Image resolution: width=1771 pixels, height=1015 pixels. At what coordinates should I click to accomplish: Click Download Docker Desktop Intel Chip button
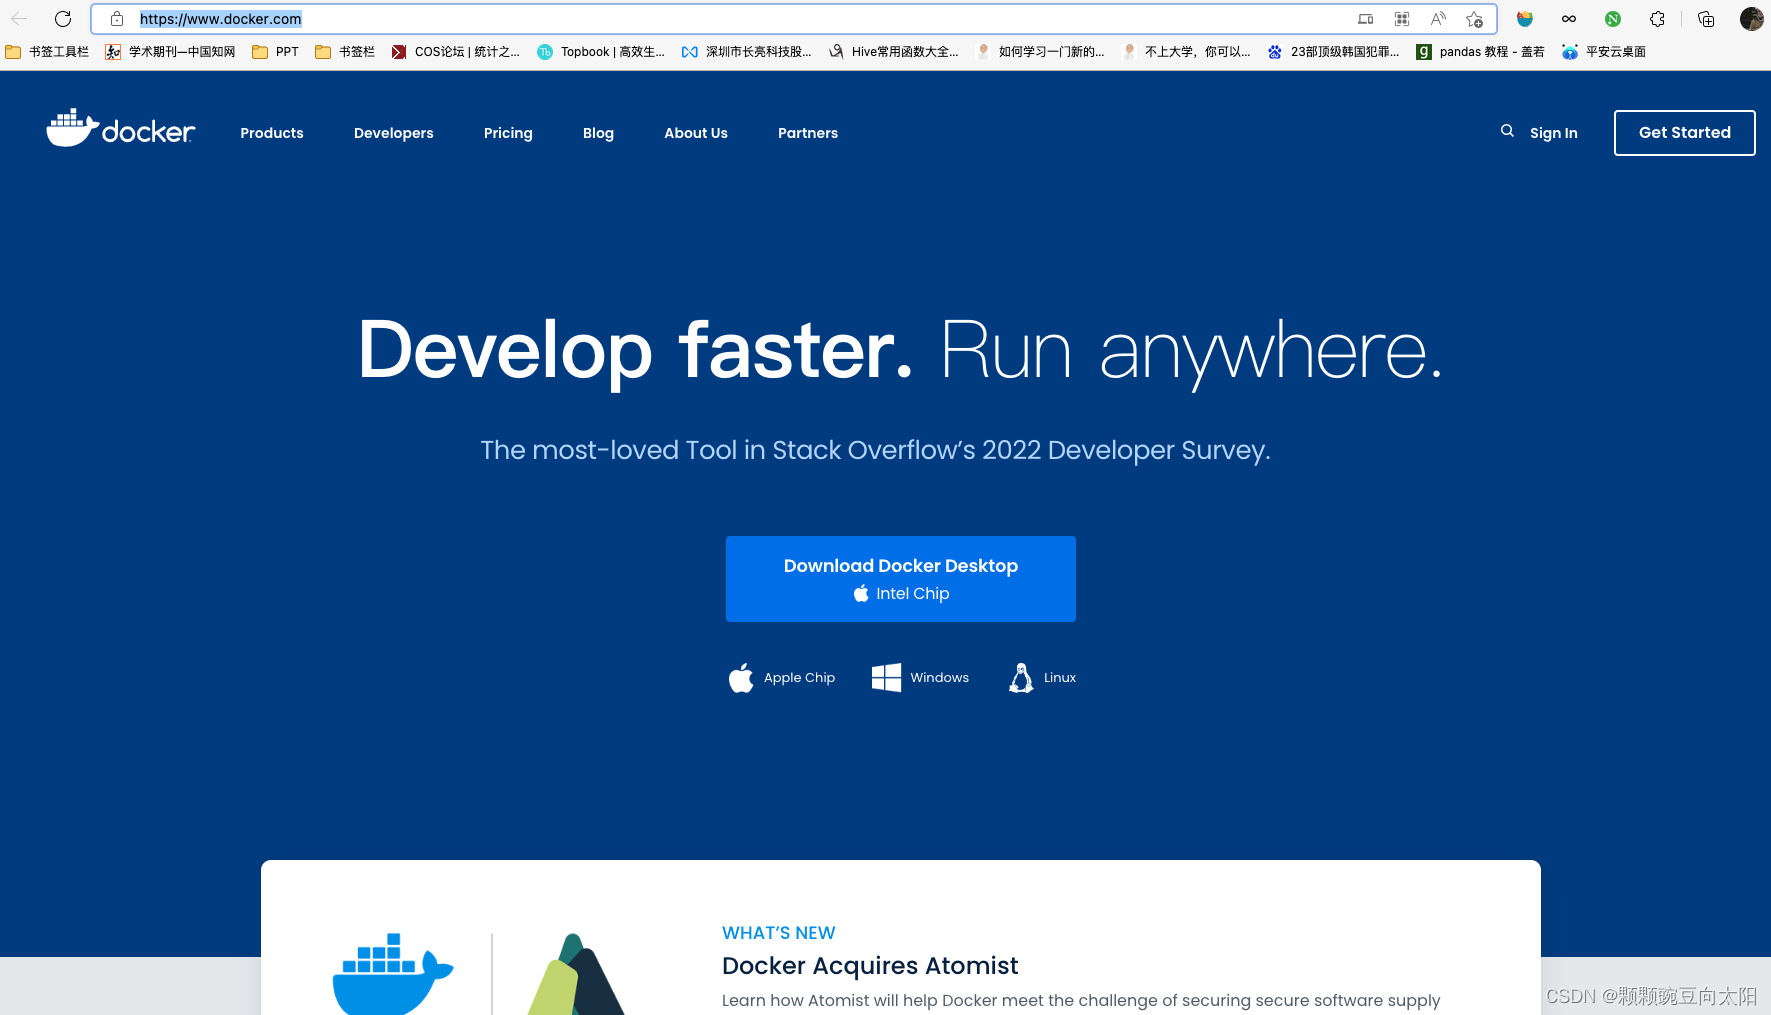(901, 579)
